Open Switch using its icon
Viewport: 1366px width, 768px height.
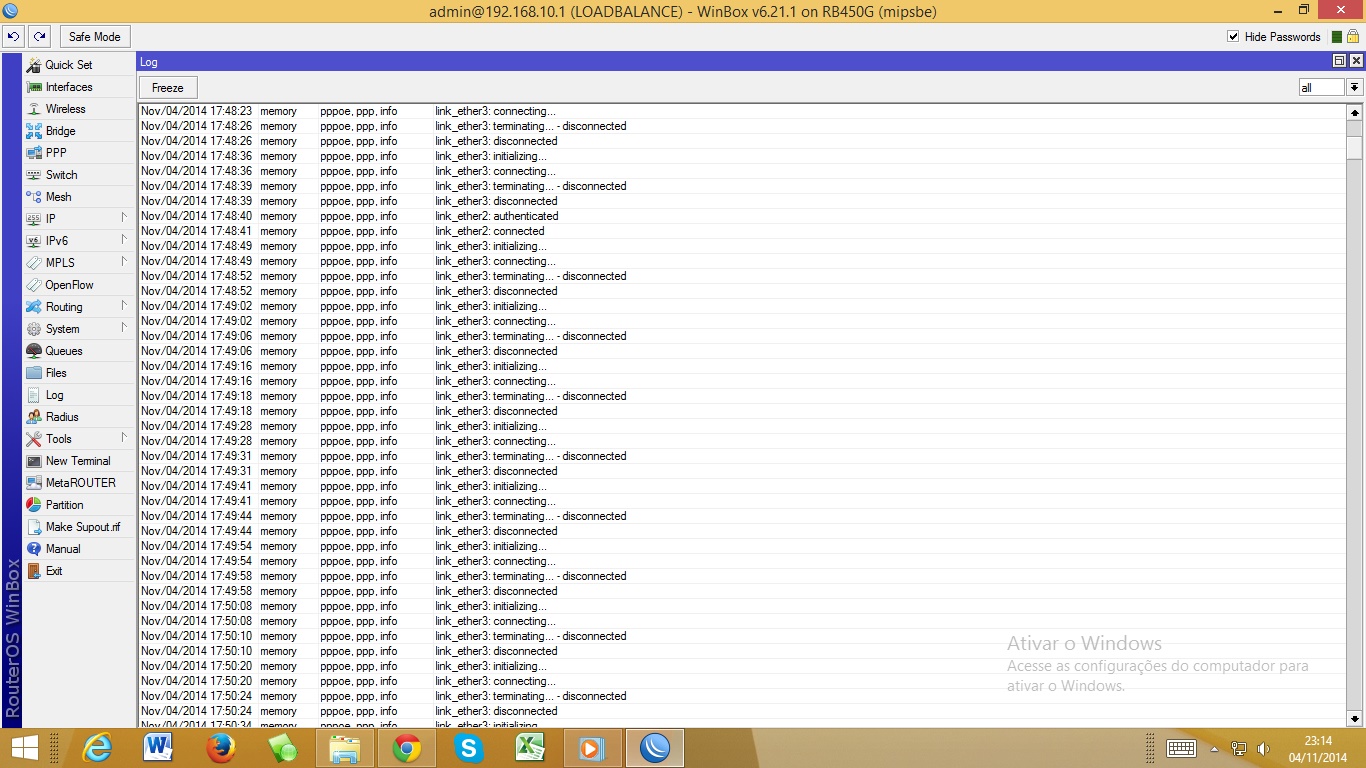34,175
